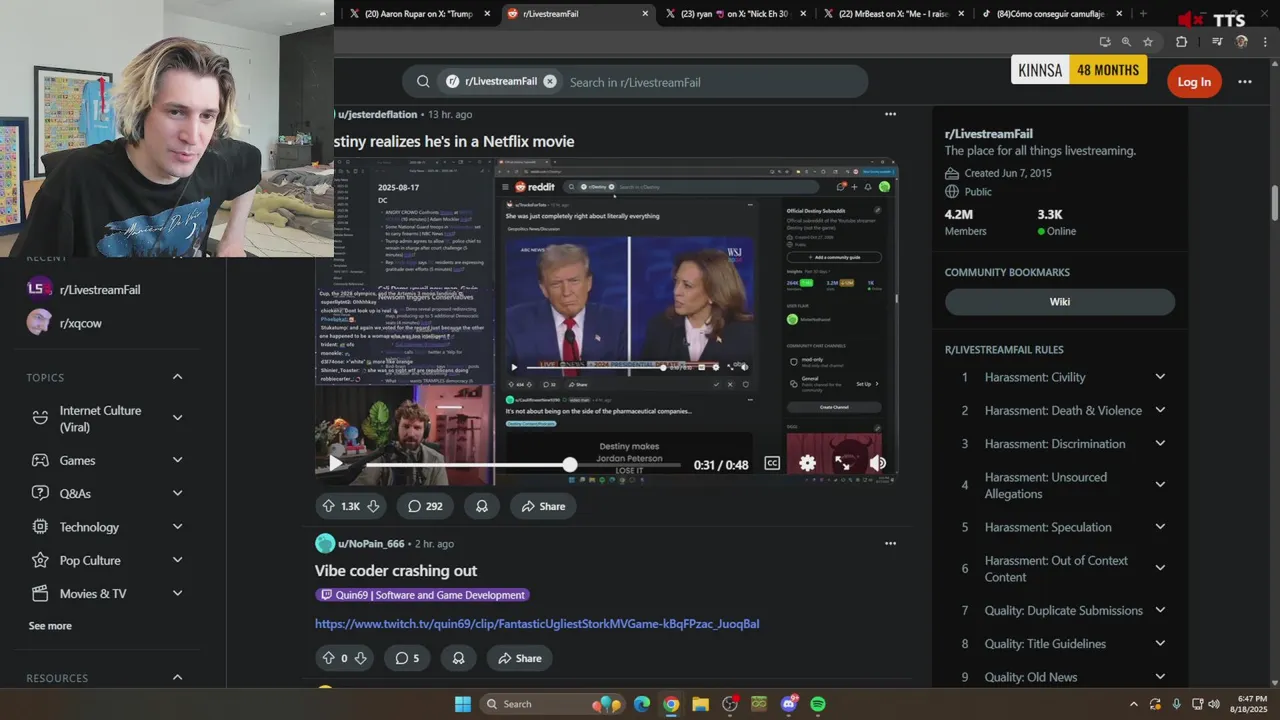Click the Log In button

1194,82
